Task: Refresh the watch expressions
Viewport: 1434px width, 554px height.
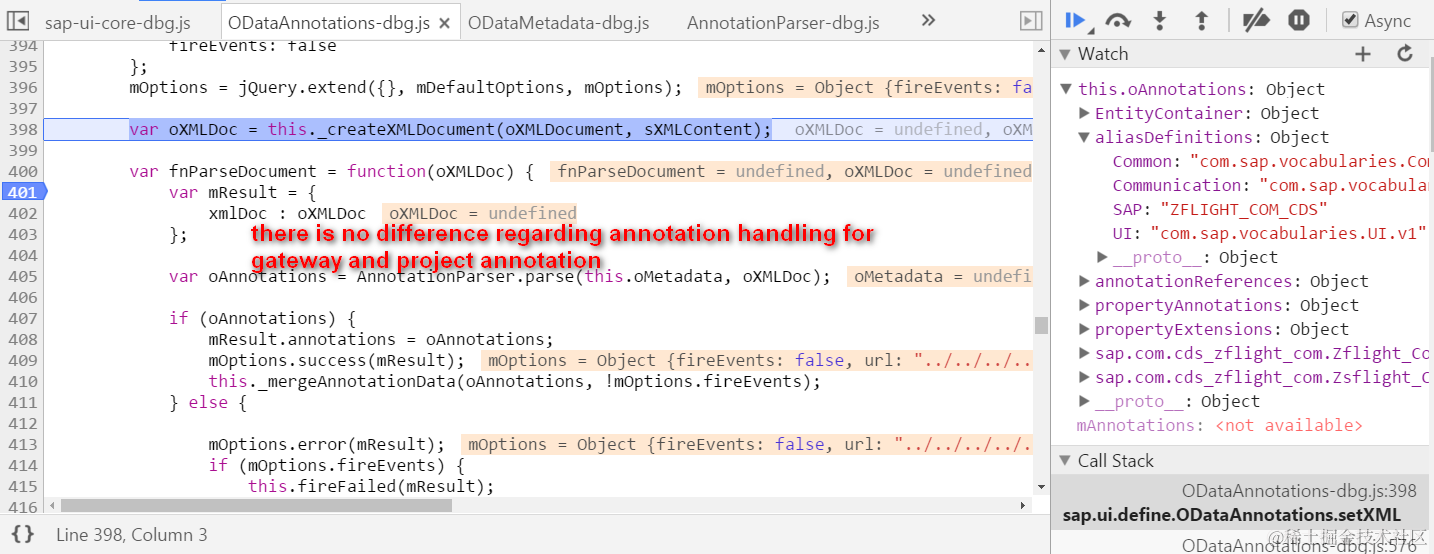Action: click(1404, 54)
